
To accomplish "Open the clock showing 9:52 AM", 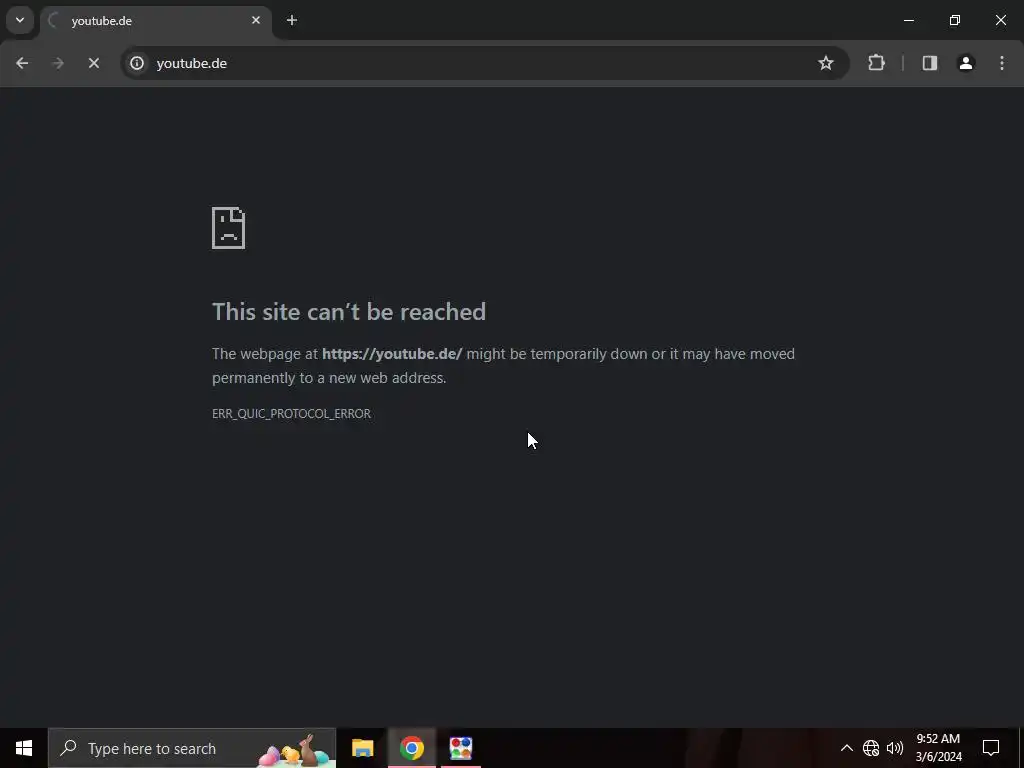I will point(938,748).
